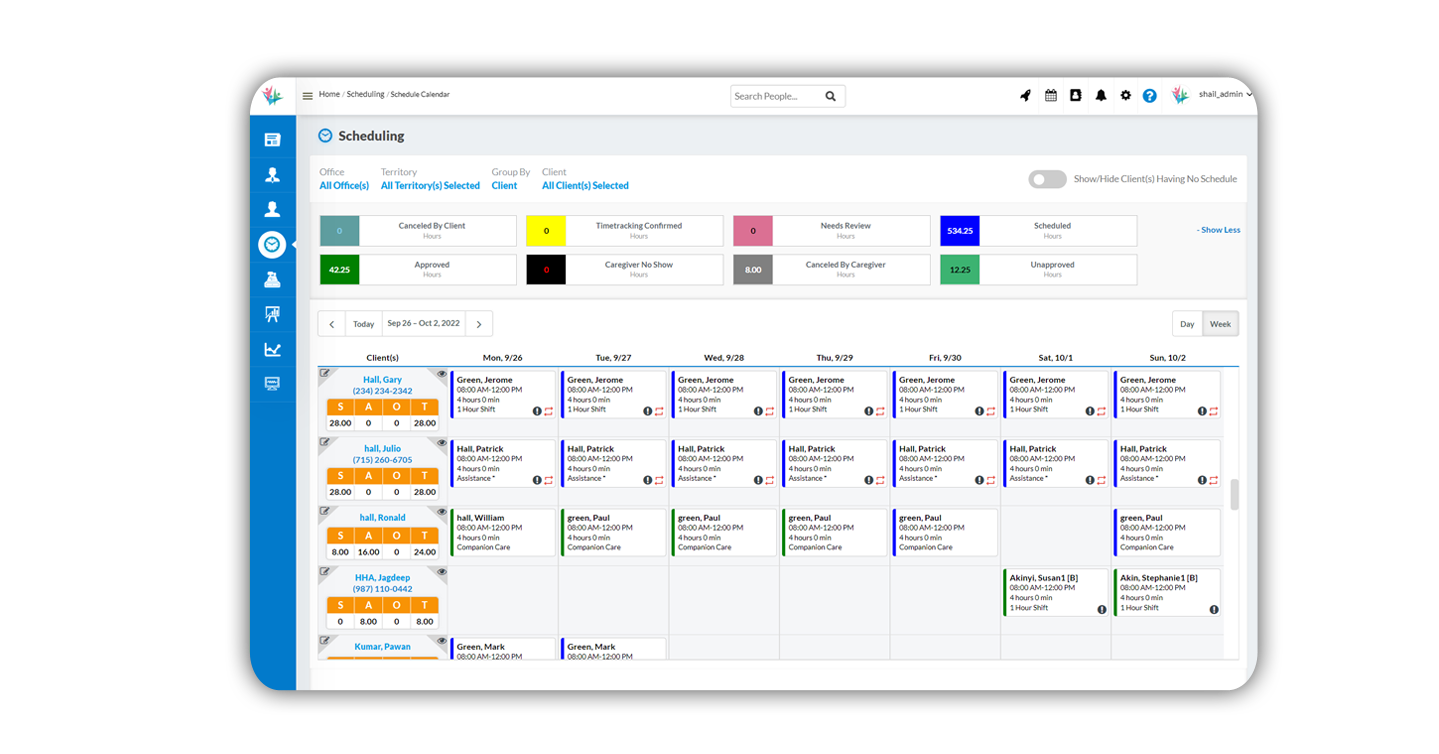Switch to the Day view tab

(x=1187, y=324)
